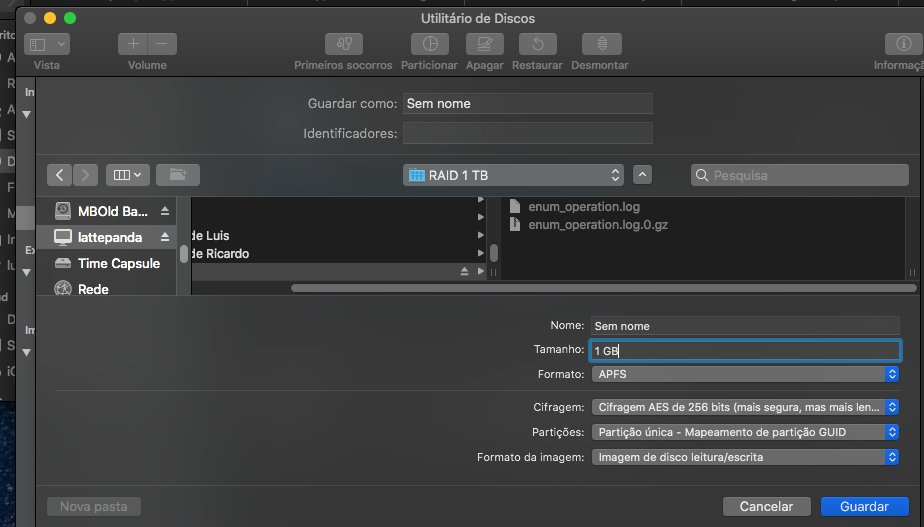Click the Guardar save button
This screenshot has height=527, width=924.
tap(864, 506)
